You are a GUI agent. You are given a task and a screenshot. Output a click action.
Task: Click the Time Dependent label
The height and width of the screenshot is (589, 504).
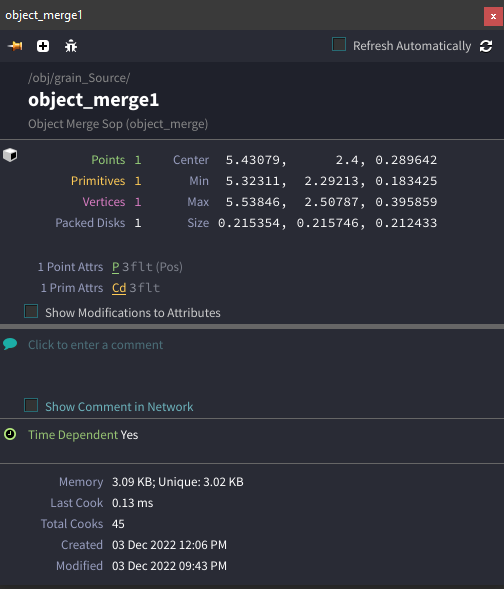73,435
